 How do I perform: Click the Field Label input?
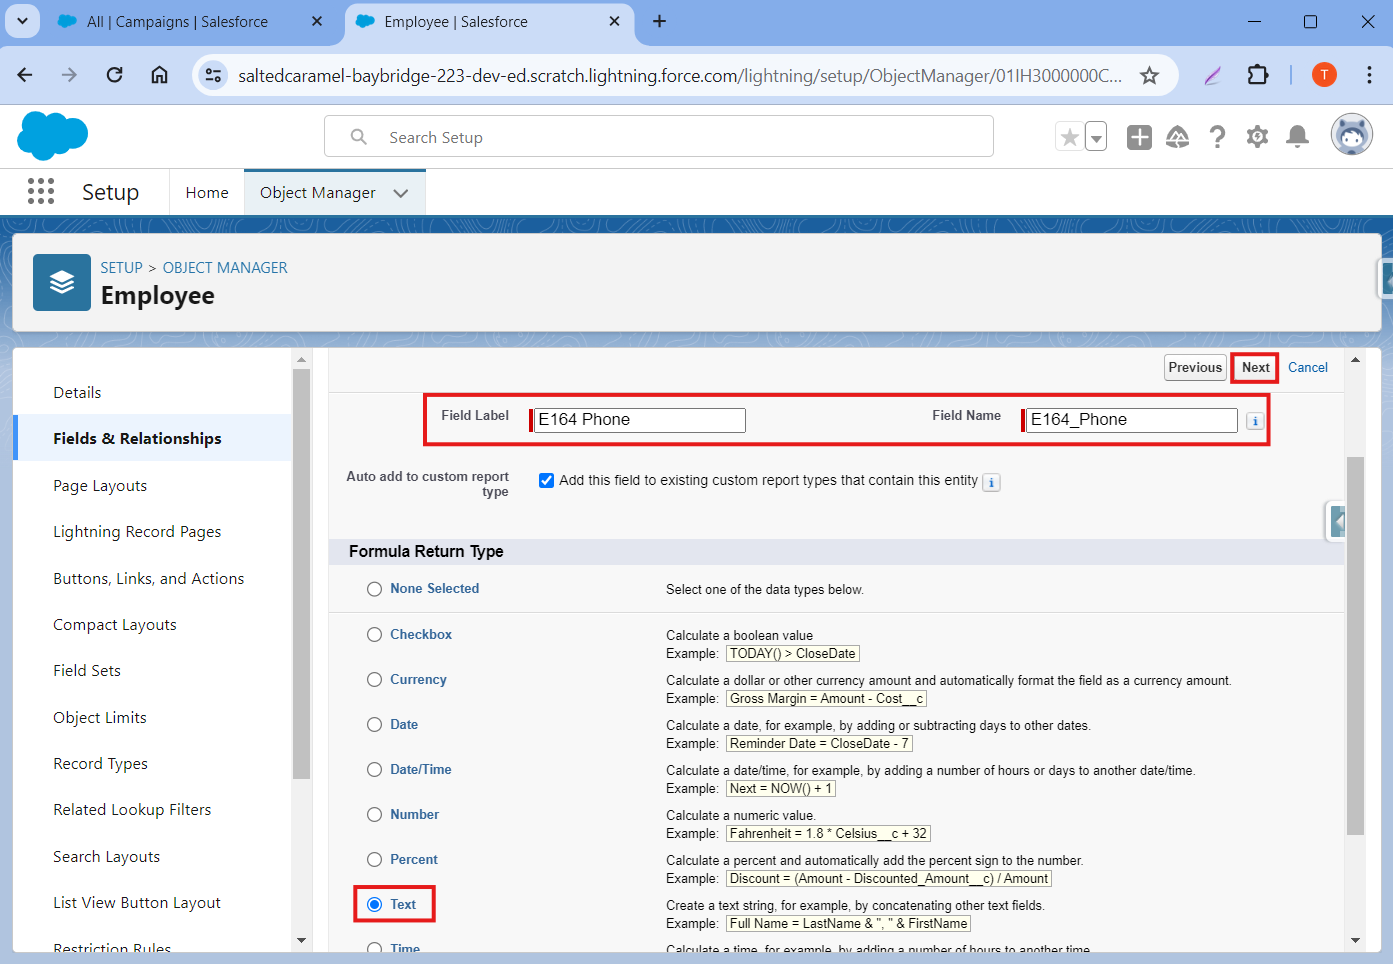pyautogui.click(x=639, y=420)
